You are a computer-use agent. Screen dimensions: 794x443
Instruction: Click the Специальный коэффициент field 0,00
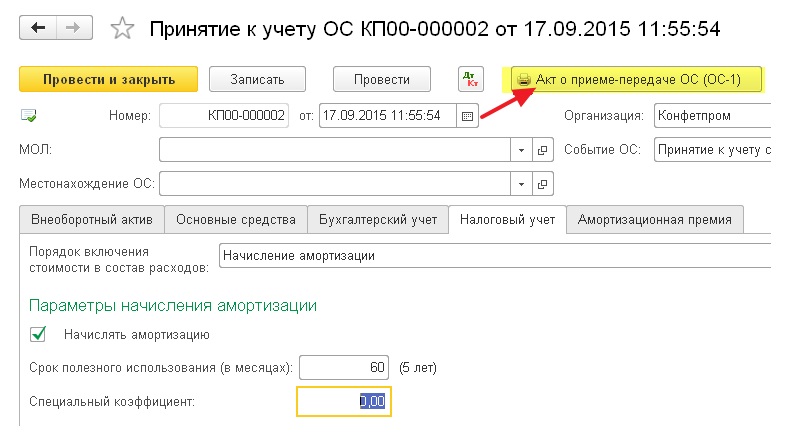point(344,401)
